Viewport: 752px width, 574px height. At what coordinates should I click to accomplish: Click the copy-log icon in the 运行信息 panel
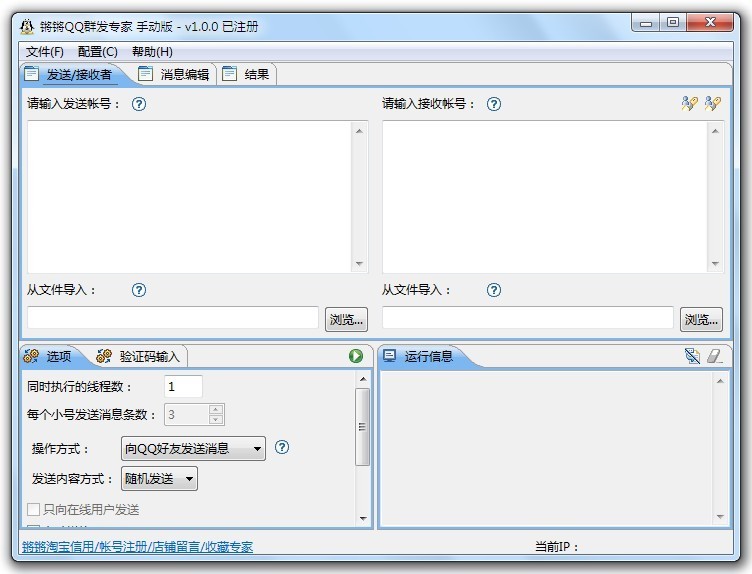tap(692, 356)
